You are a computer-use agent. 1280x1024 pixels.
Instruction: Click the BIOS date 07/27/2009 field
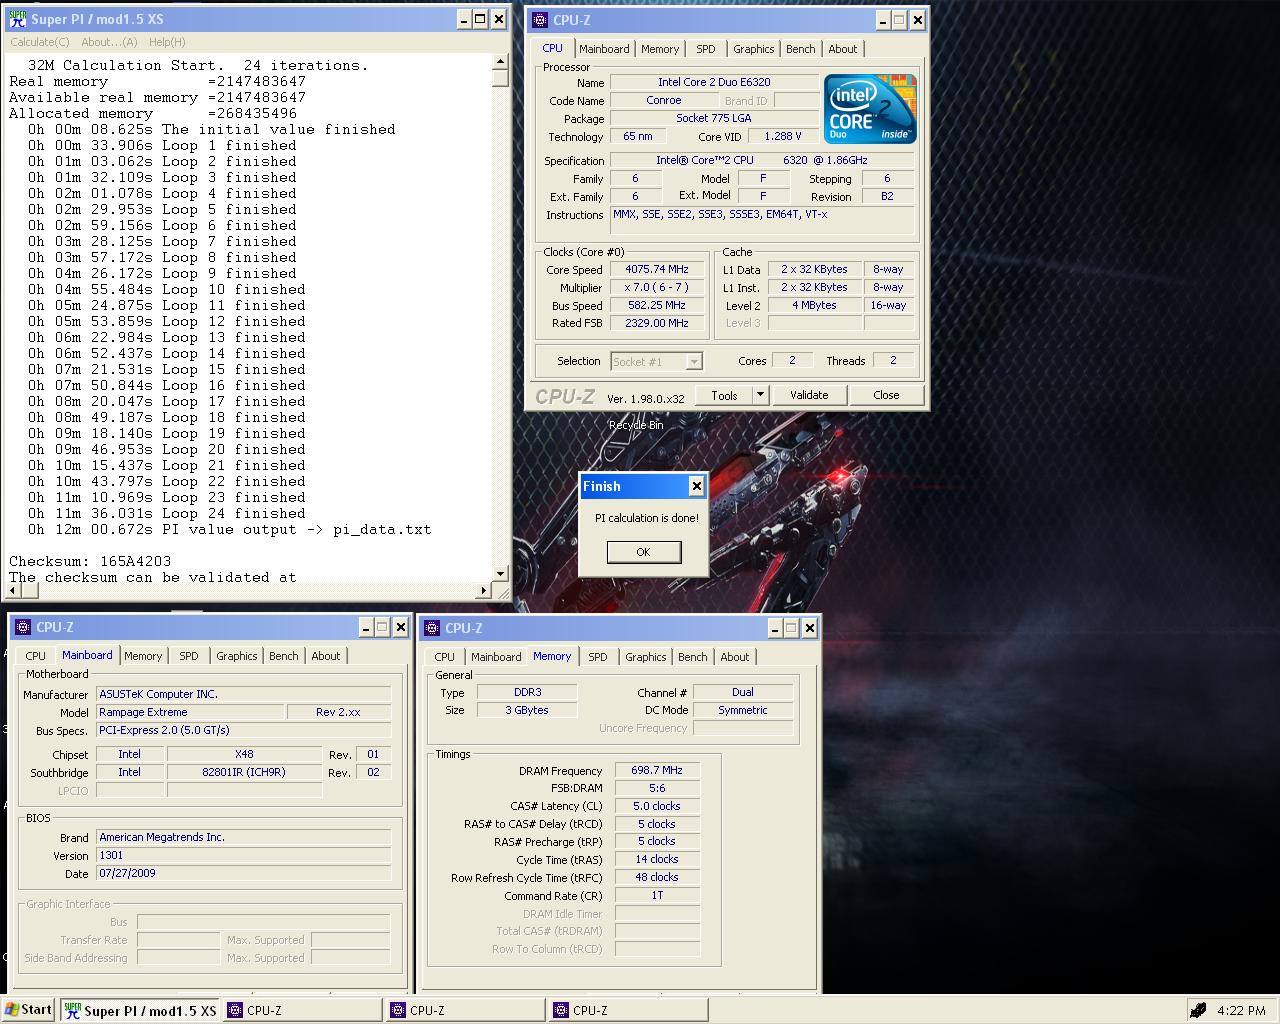point(243,873)
